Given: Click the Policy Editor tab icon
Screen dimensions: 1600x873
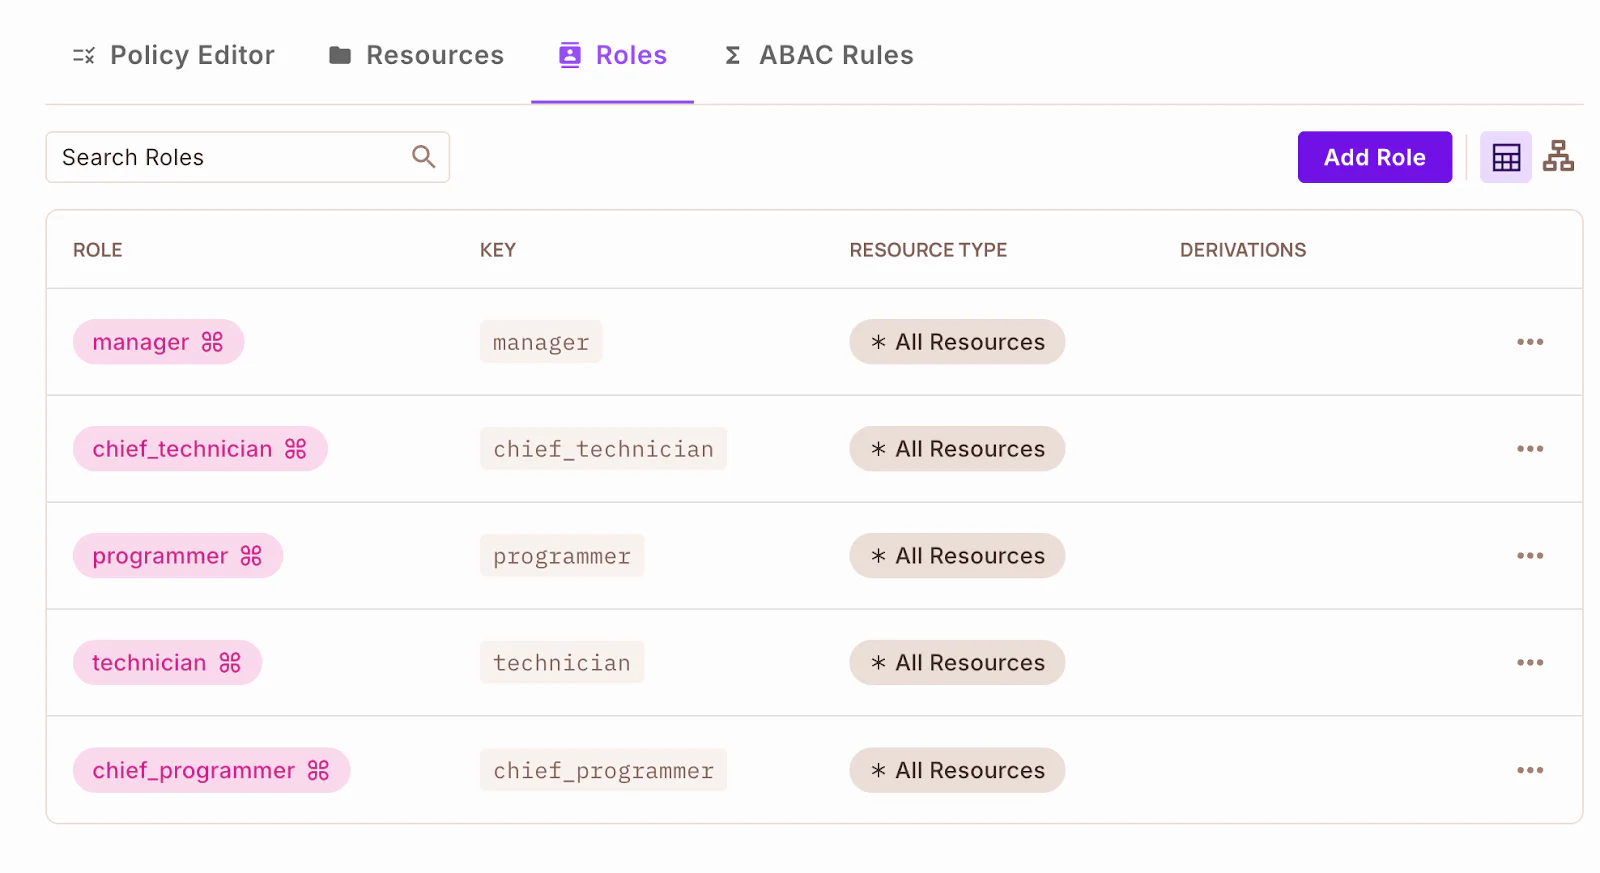Looking at the screenshot, I should (84, 55).
